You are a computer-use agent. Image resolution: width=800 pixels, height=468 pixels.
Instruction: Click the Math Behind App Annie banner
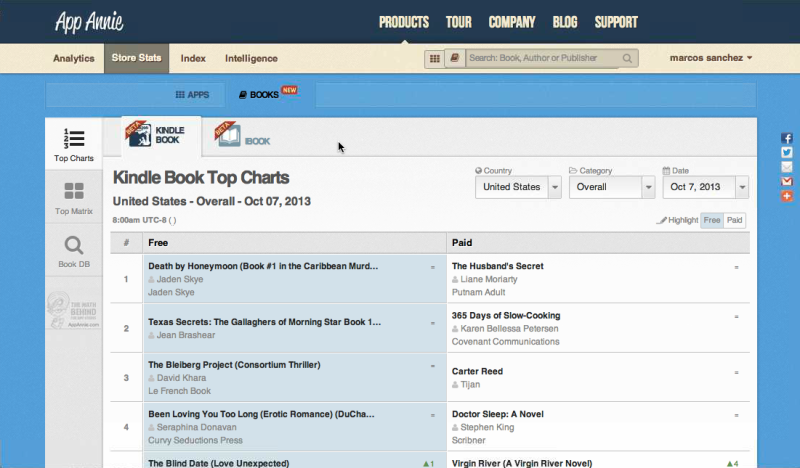coord(73,310)
